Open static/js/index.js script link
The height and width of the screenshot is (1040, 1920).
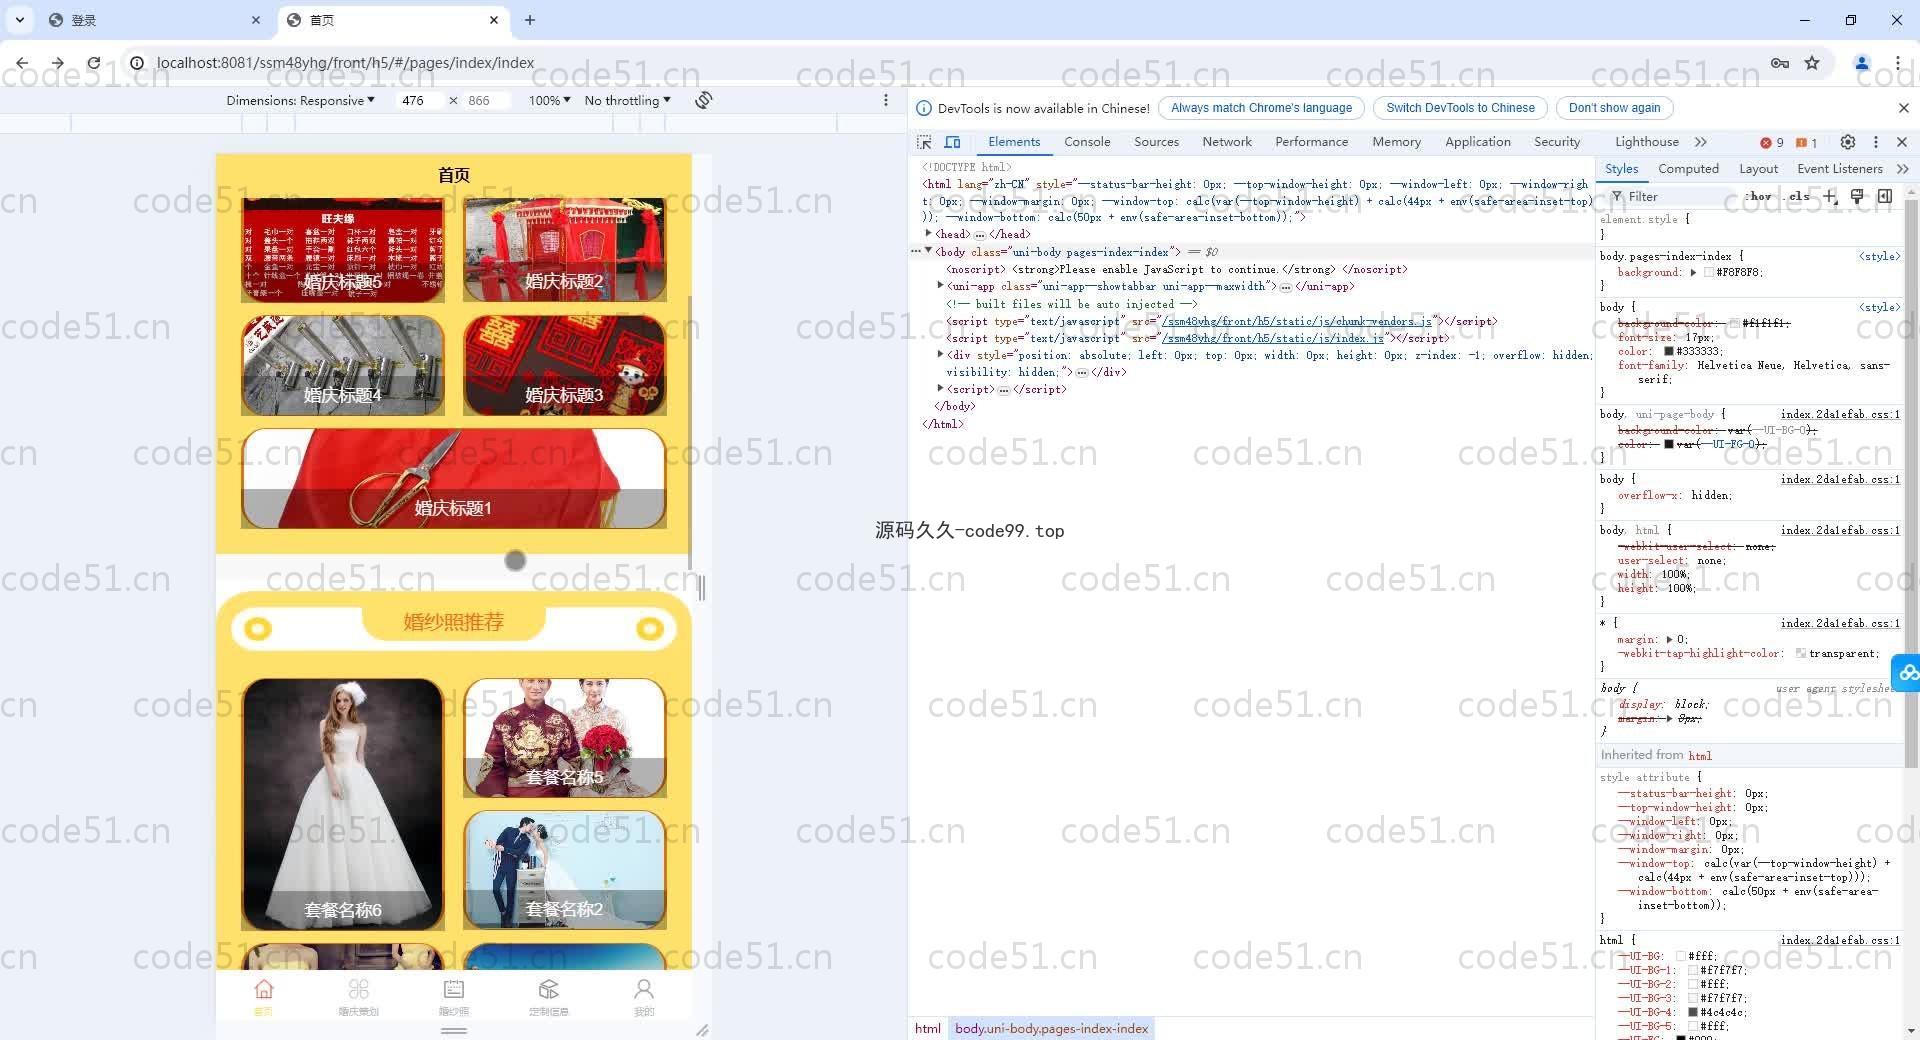tap(1273, 338)
